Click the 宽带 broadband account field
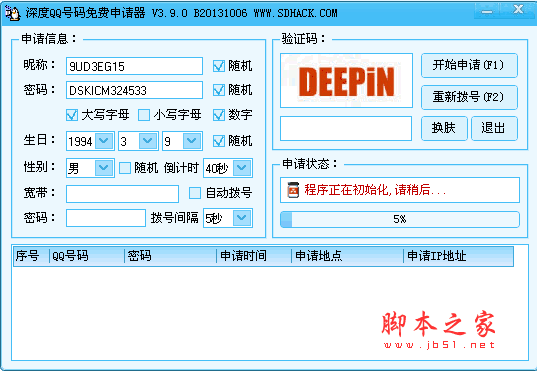Viewport: 537px width, 371px height. [122, 194]
